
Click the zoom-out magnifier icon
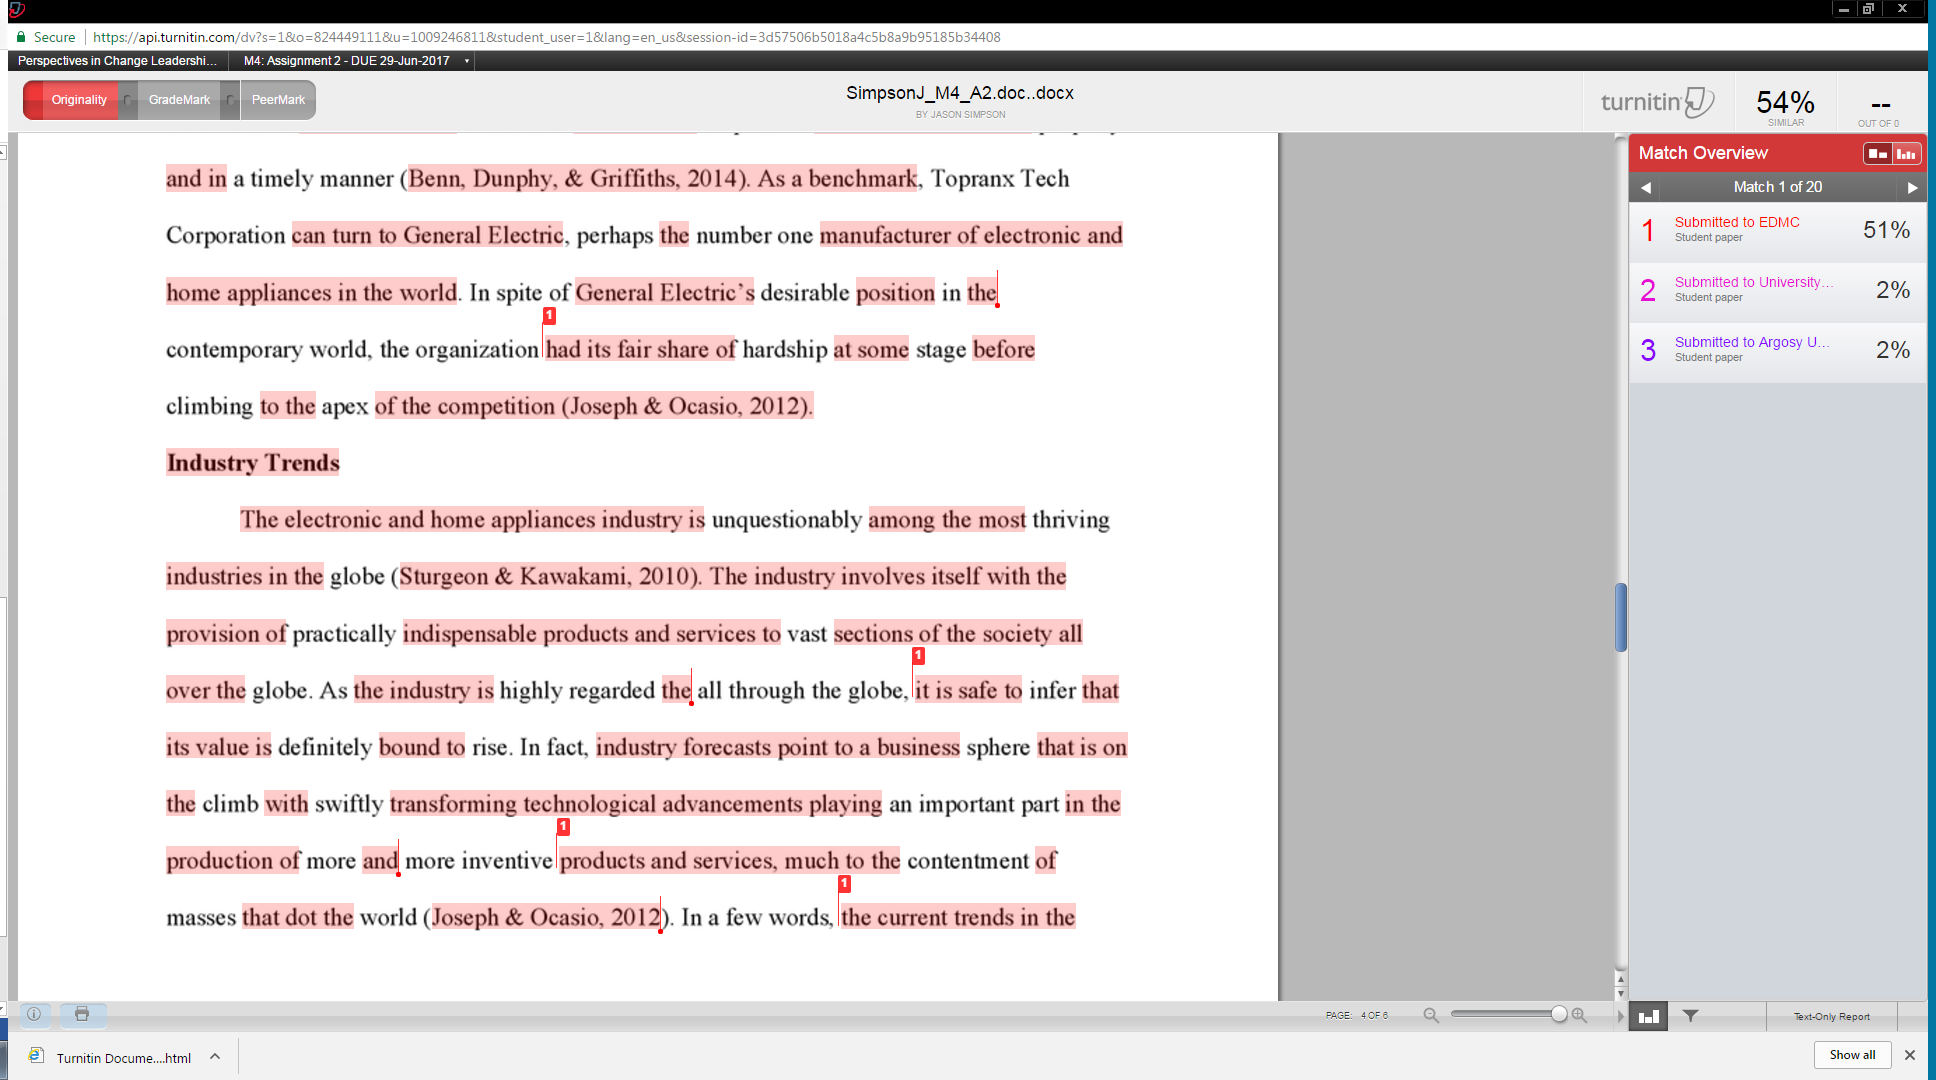click(1431, 1014)
